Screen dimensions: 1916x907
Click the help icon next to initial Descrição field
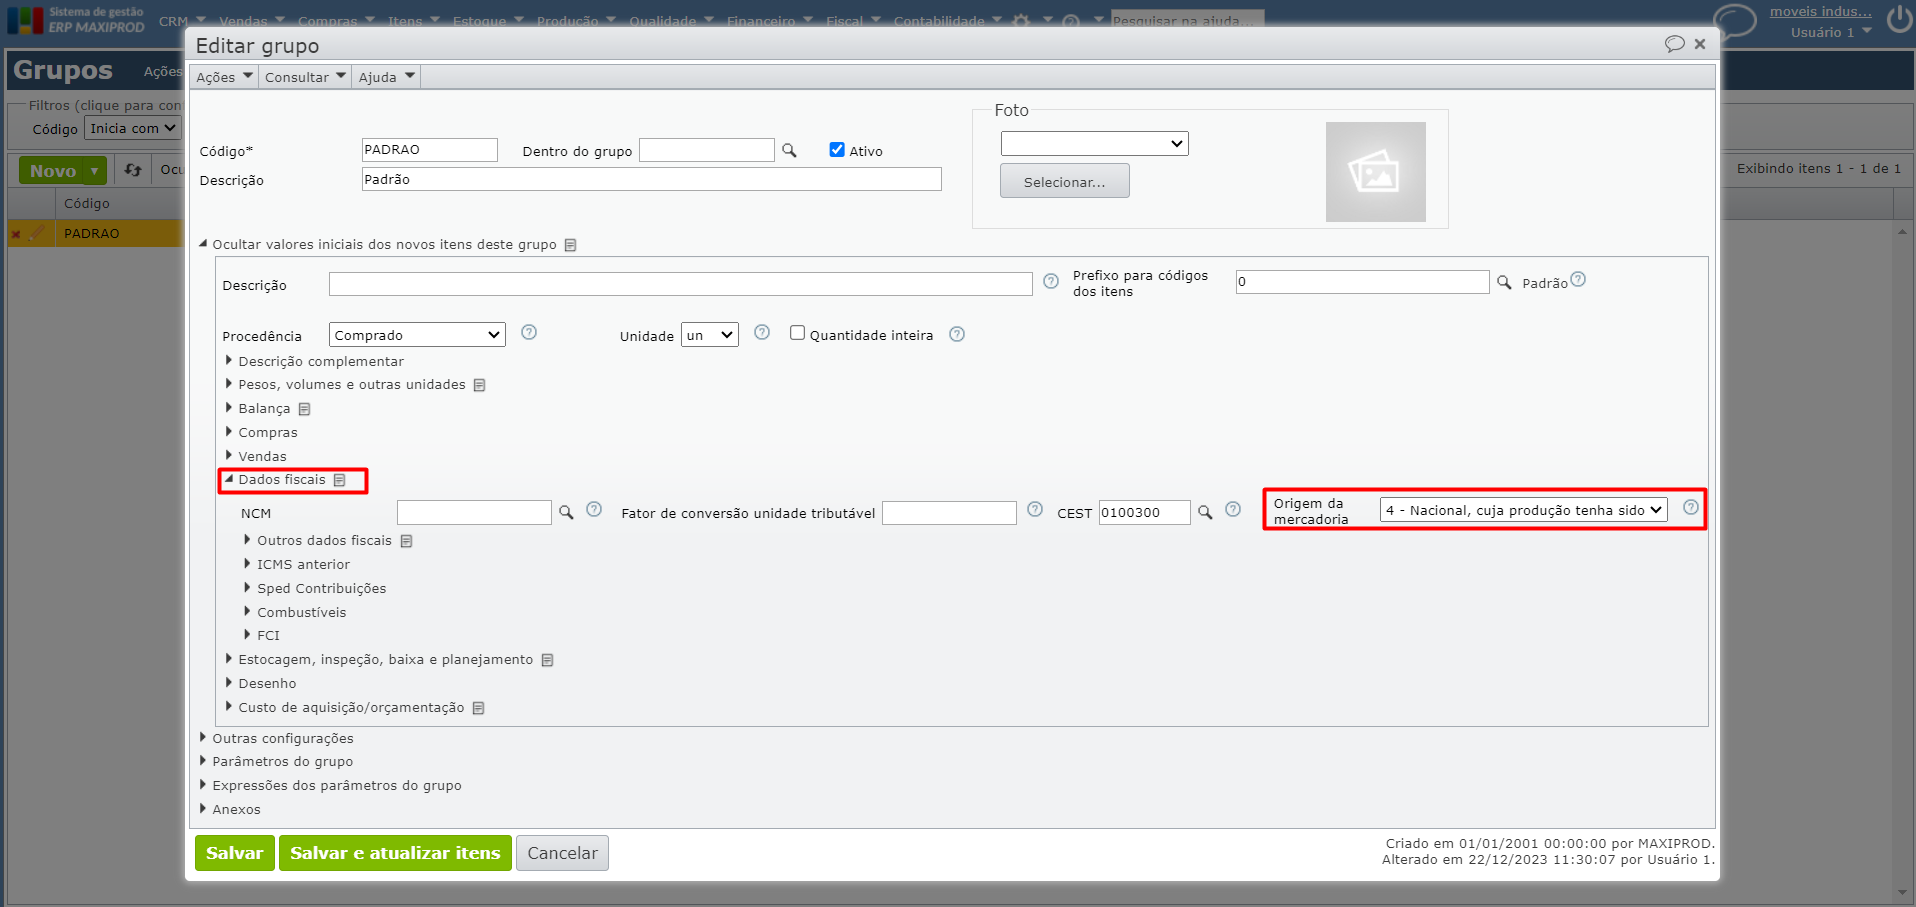(1051, 282)
